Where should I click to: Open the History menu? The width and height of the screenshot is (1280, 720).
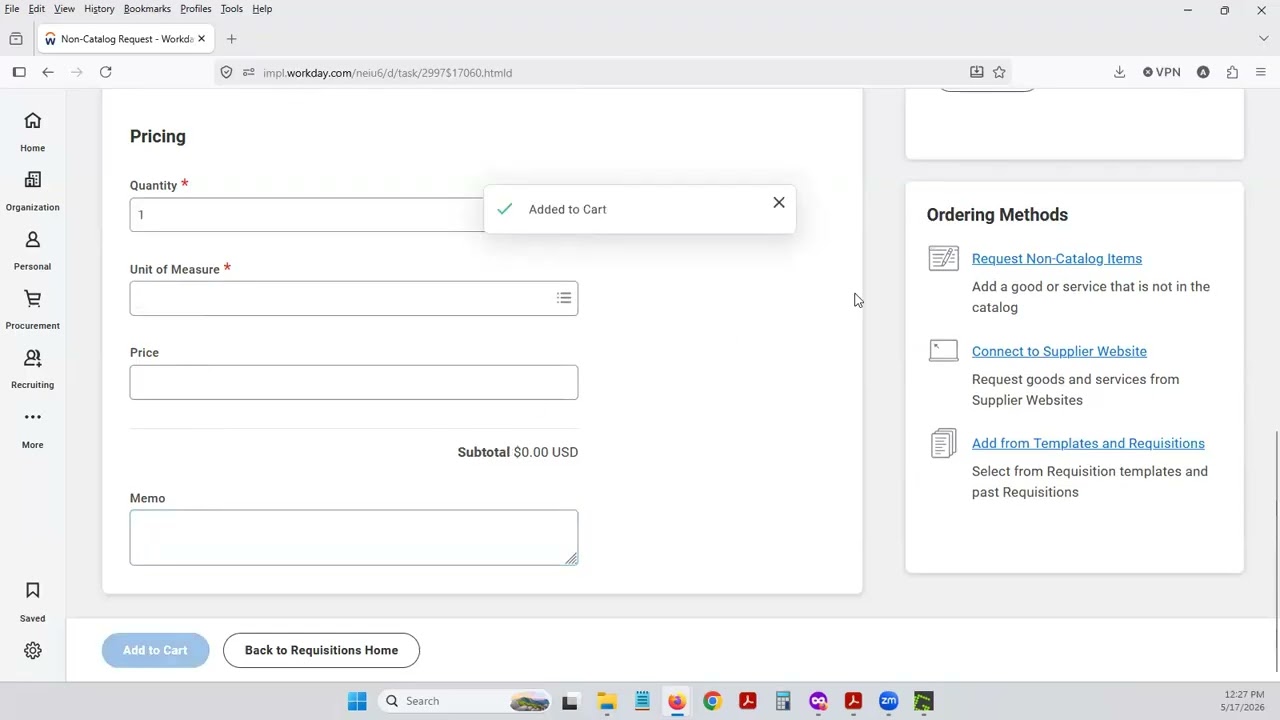[x=99, y=9]
